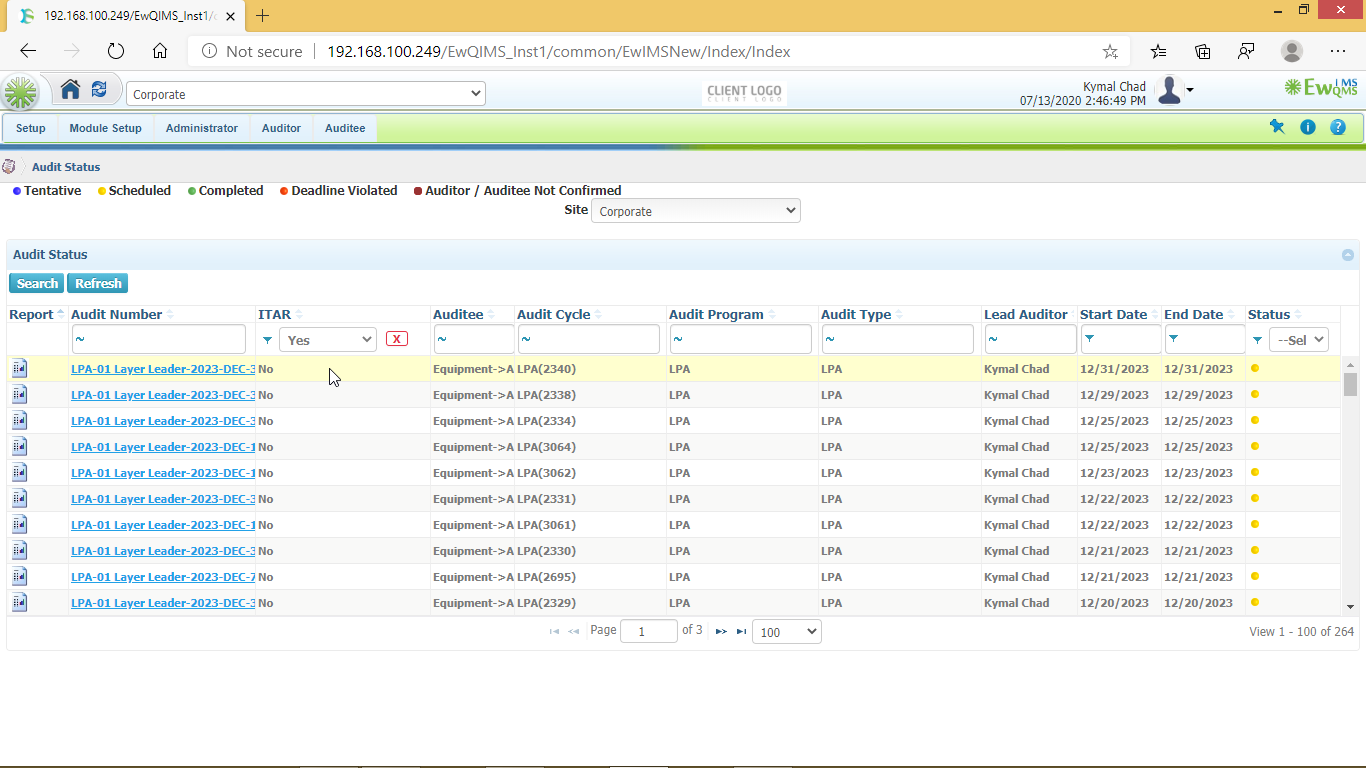The width and height of the screenshot is (1366, 768).
Task: Click the End Date filter funnel icon
Action: pyautogui.click(x=1173, y=339)
